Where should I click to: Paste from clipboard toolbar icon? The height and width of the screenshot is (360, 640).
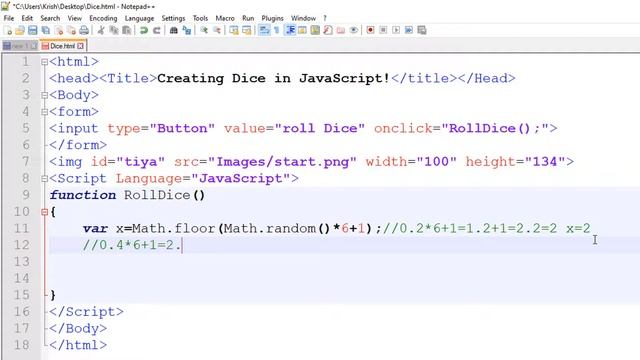[127, 30]
